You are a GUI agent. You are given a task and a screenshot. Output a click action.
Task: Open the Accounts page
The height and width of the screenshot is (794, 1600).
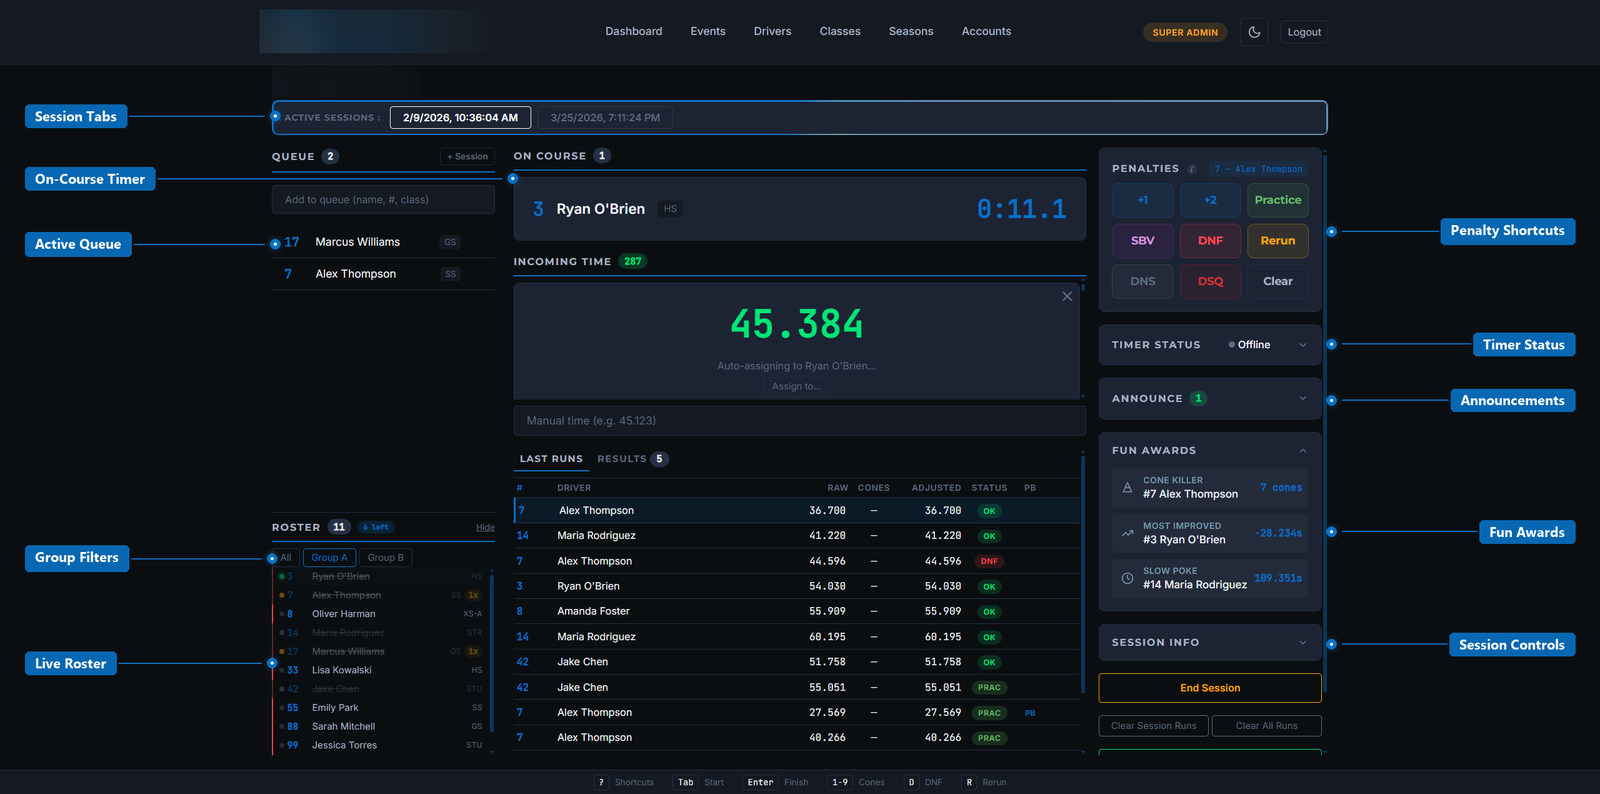[987, 32]
